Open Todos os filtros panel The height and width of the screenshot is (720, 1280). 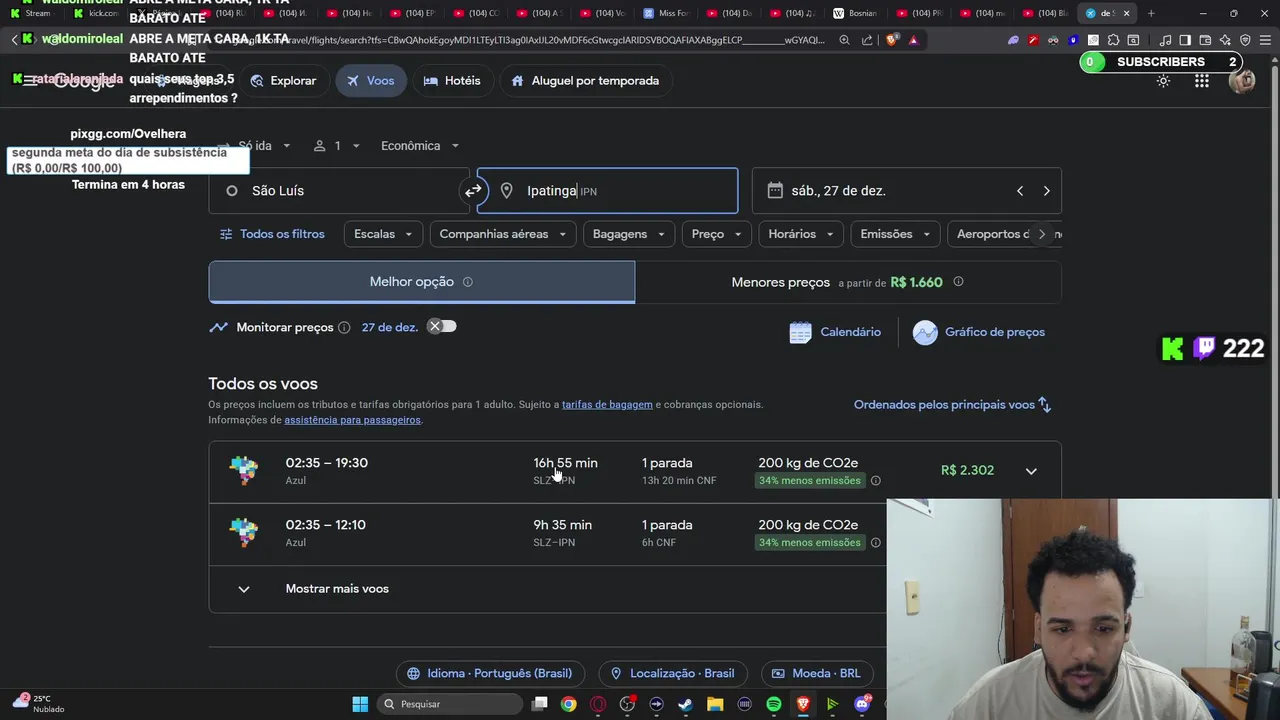click(272, 234)
